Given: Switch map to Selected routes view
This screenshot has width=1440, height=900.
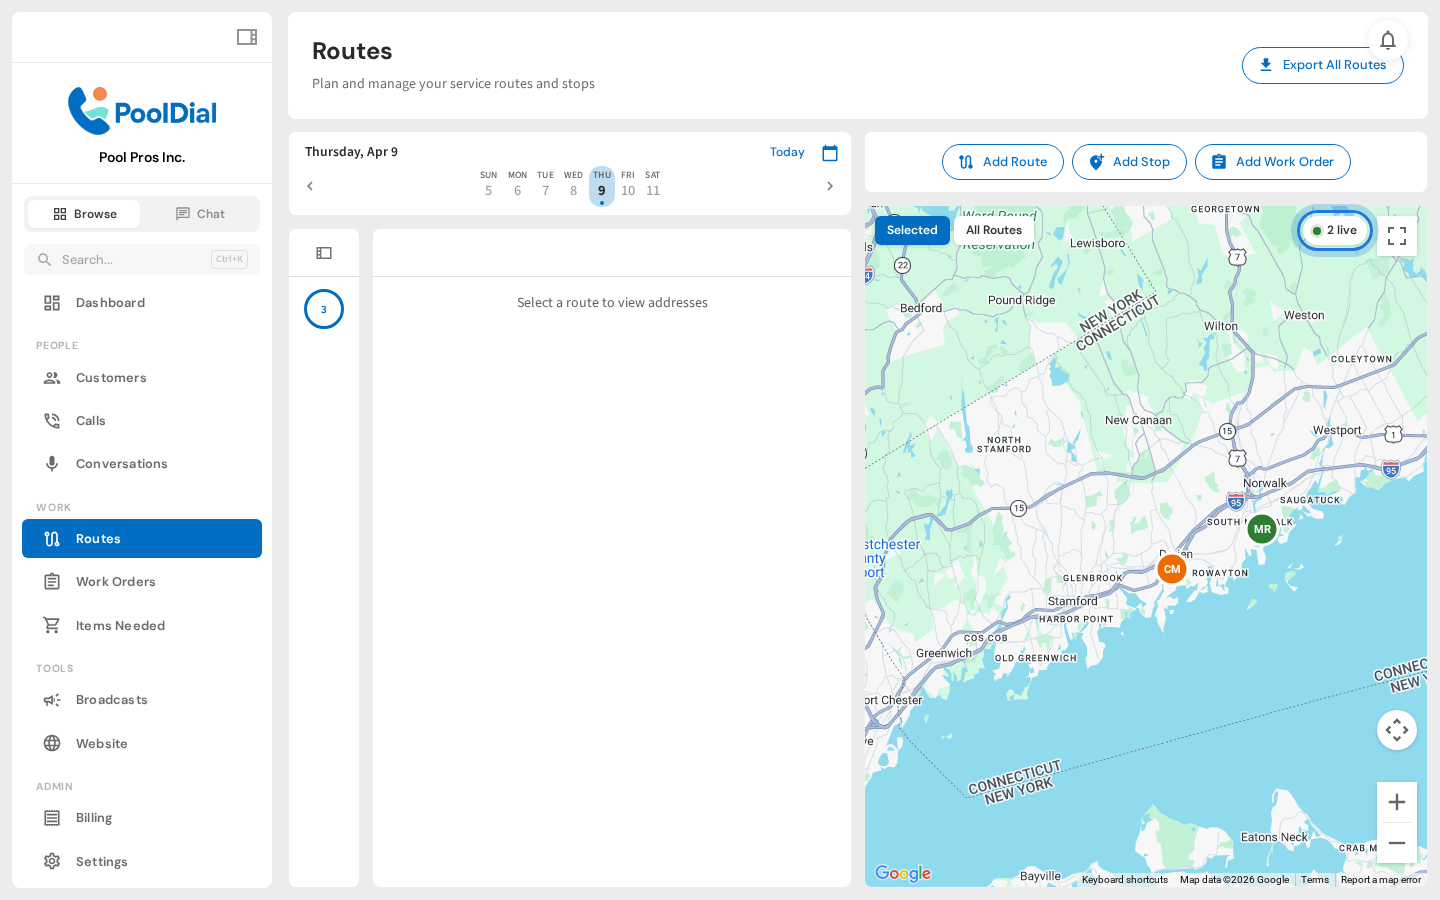Looking at the screenshot, I should (911, 230).
